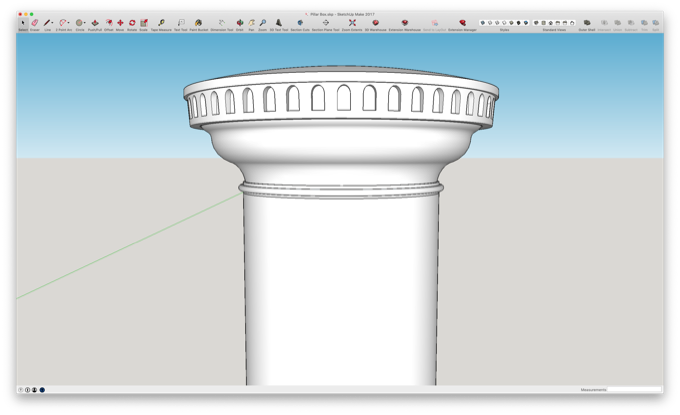Screen dimensions: 680x415
Task: Choose the Paint Bucket tool
Action: [x=199, y=23]
